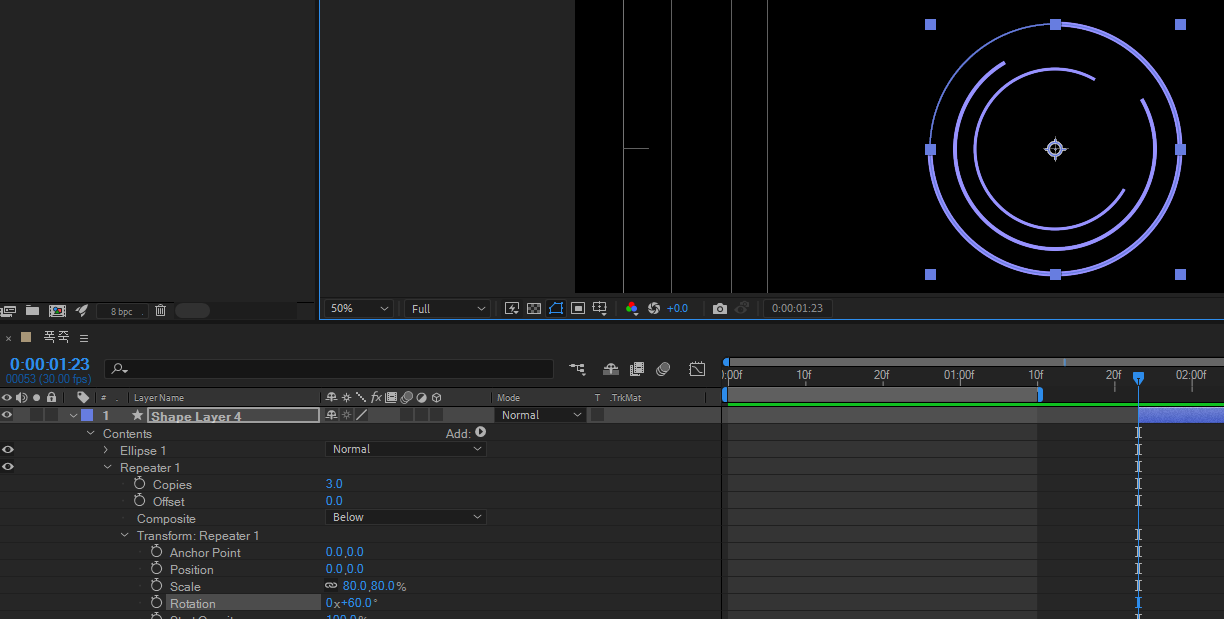This screenshot has height=619, width=1224.
Task: Click the +0.0 exposure value
Action: 678,309
